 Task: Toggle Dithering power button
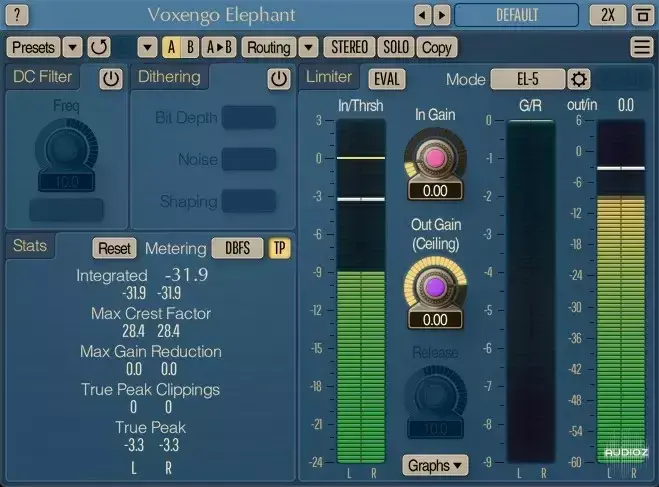point(279,79)
